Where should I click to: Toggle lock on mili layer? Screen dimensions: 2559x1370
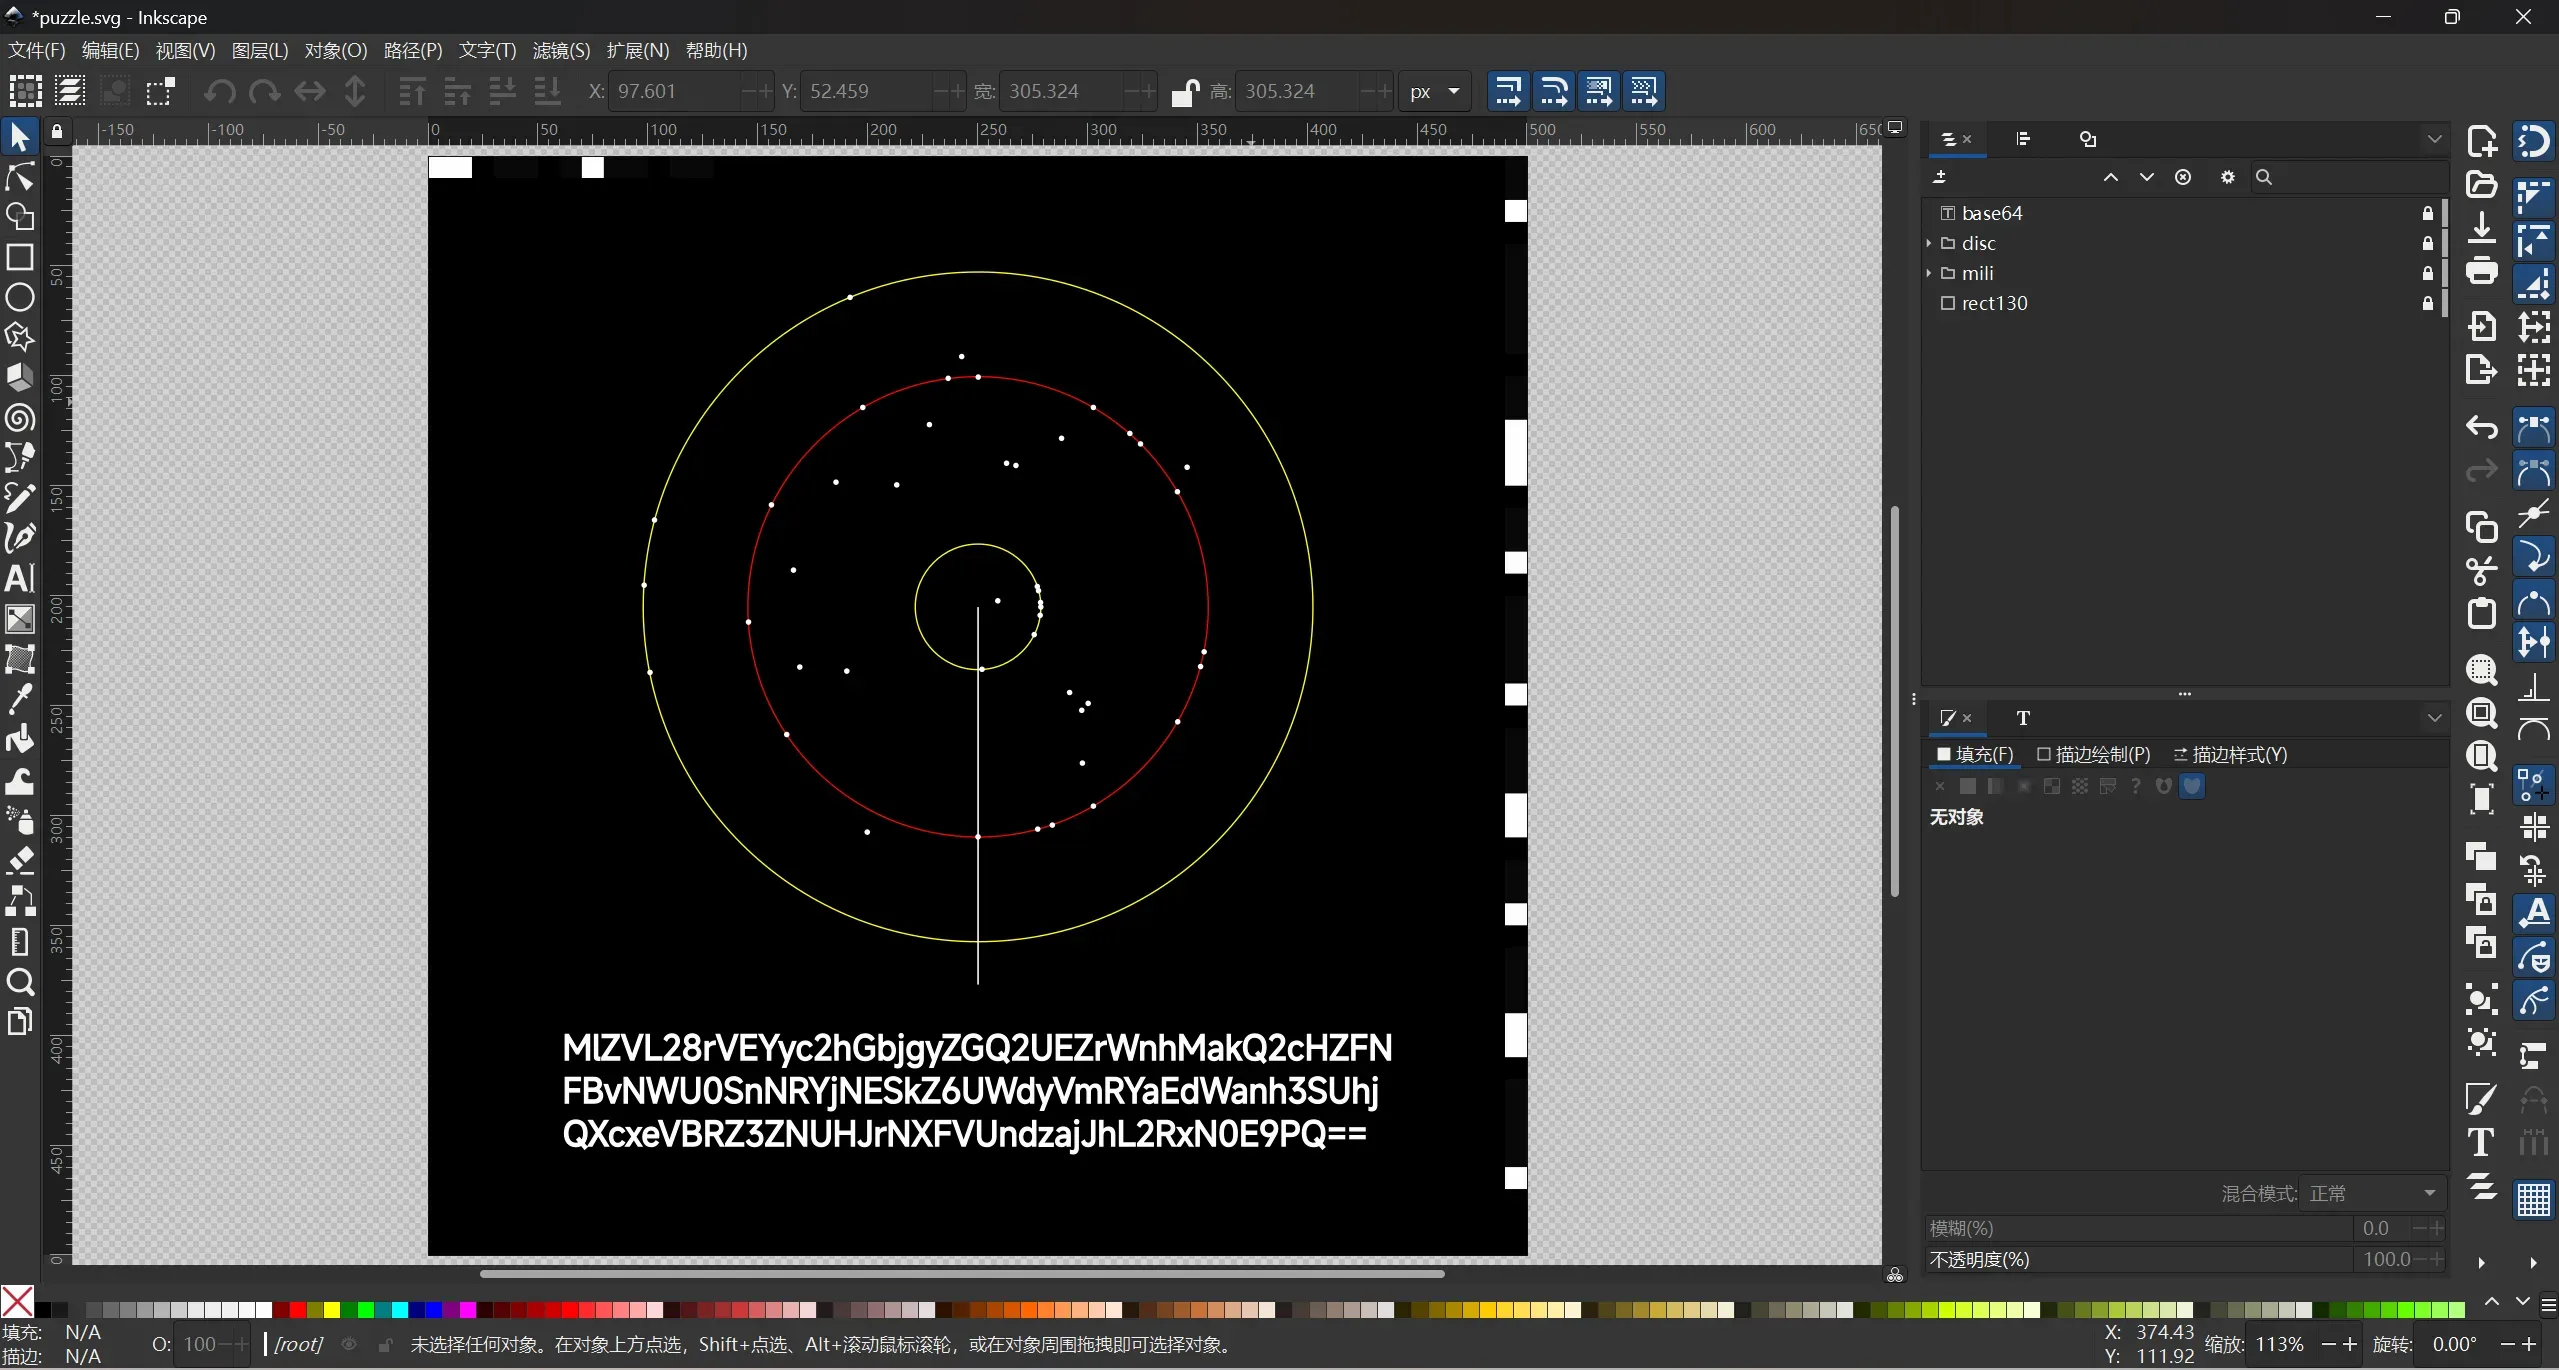2428,273
